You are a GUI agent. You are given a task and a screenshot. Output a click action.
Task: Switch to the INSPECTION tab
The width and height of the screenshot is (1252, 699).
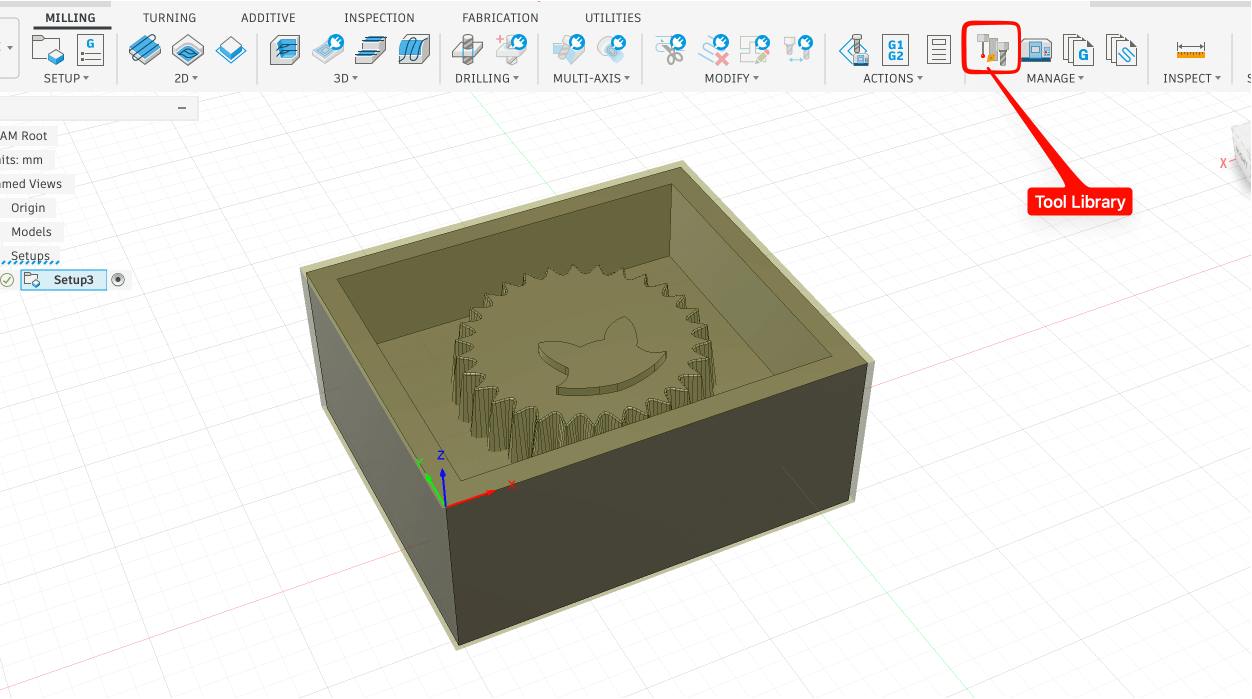pos(379,18)
